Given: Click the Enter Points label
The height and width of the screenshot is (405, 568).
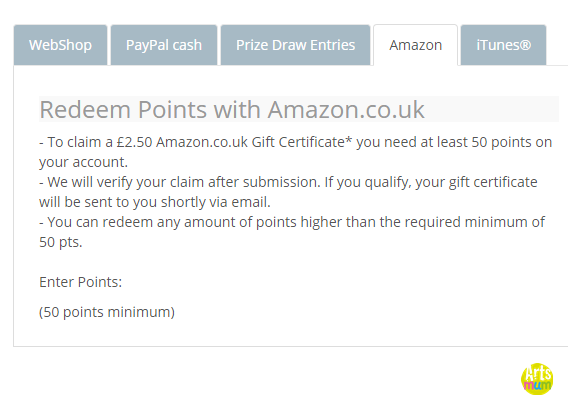Looking at the screenshot, I should tap(80, 282).
